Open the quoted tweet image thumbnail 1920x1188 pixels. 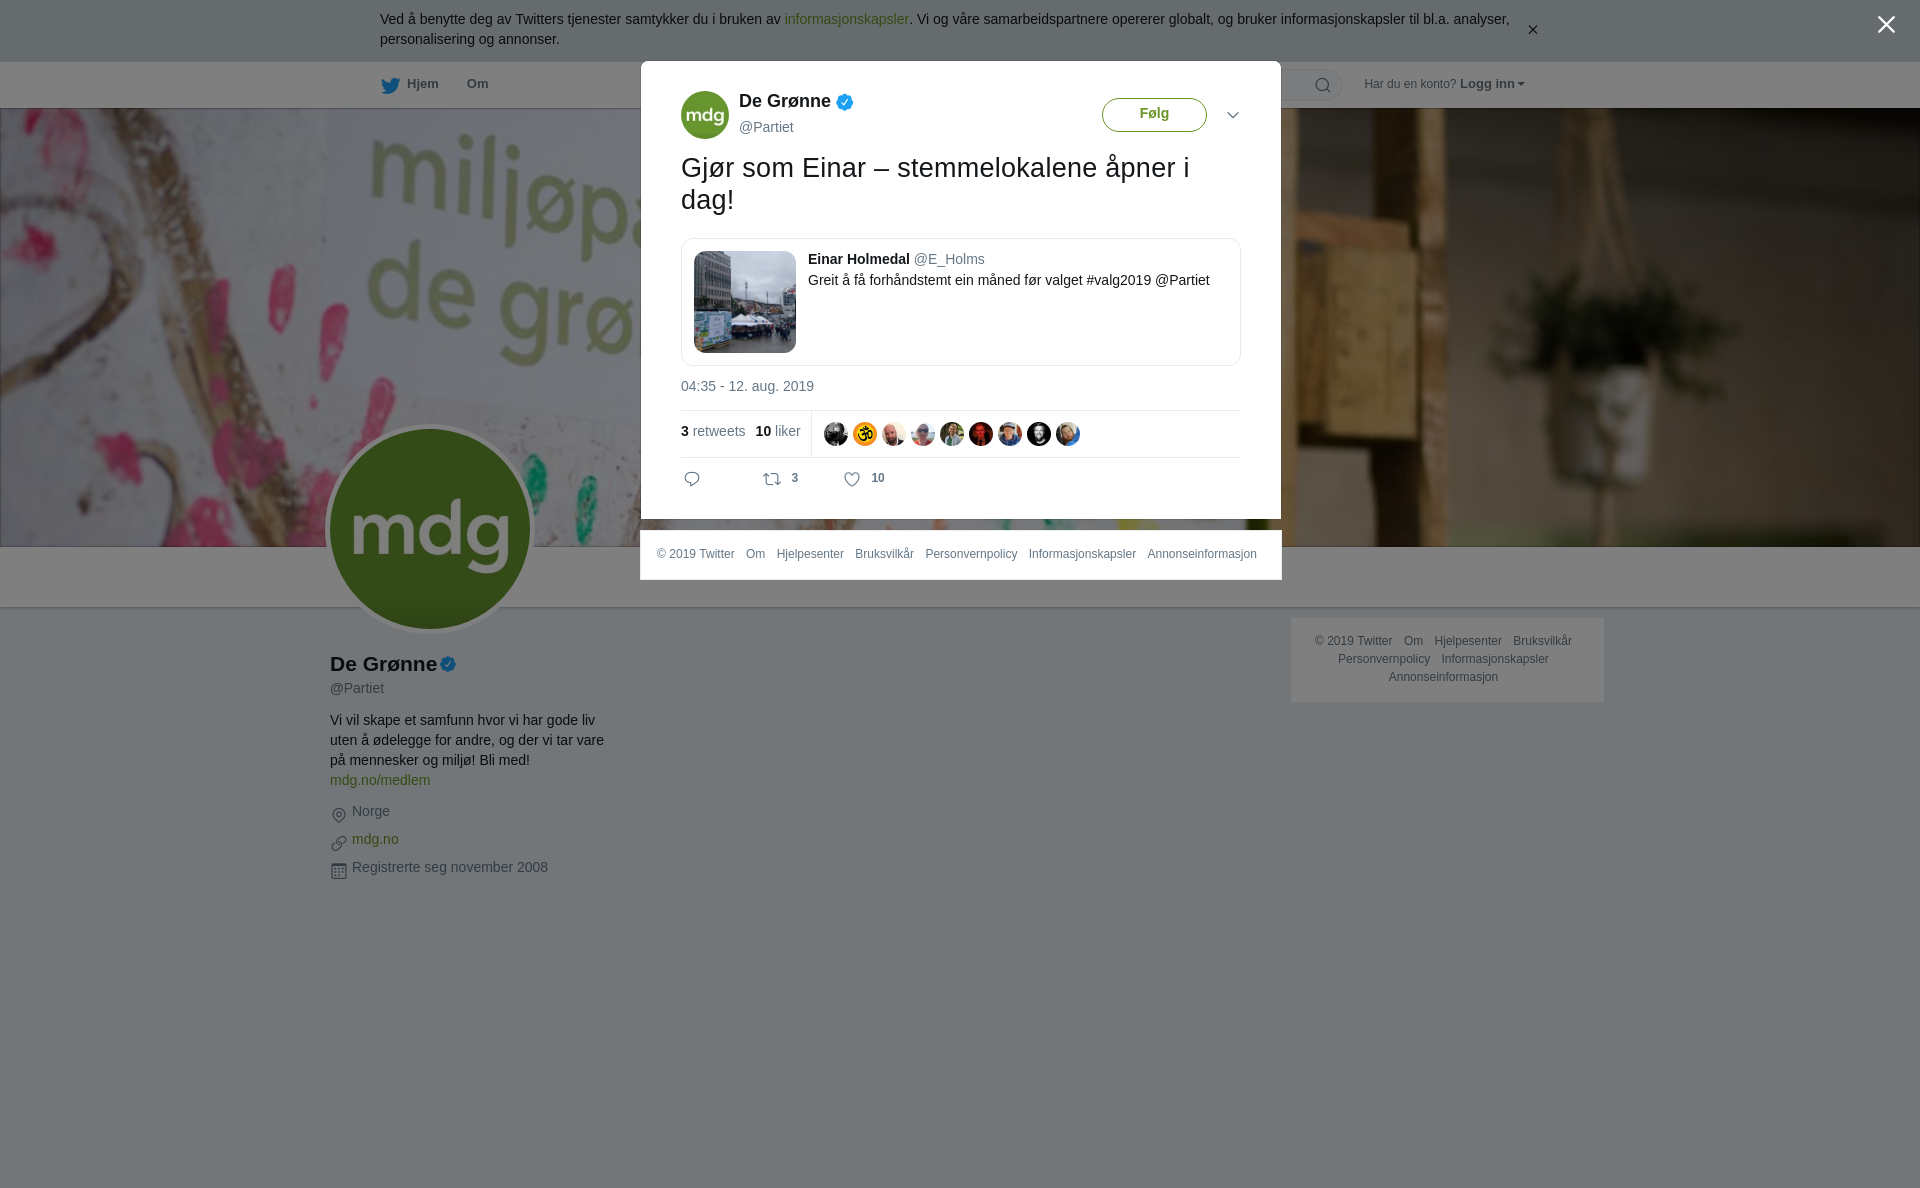click(x=745, y=302)
